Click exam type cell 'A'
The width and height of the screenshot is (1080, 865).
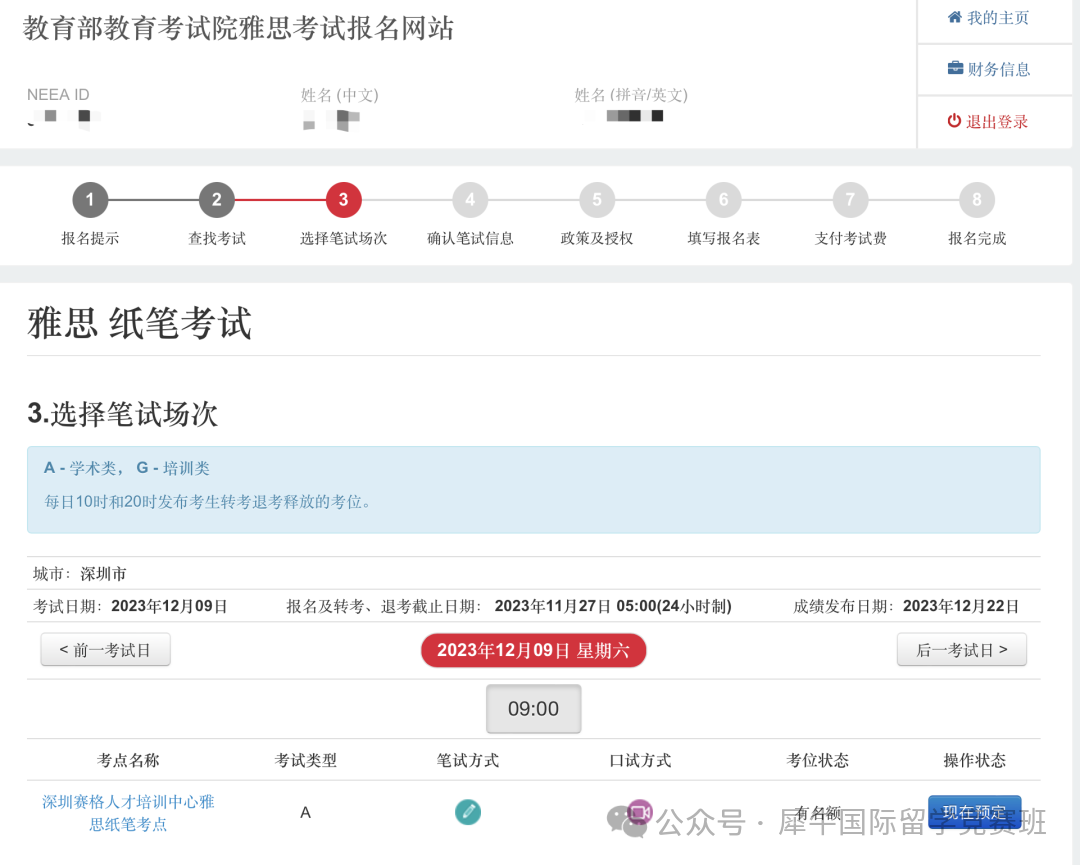click(x=306, y=813)
